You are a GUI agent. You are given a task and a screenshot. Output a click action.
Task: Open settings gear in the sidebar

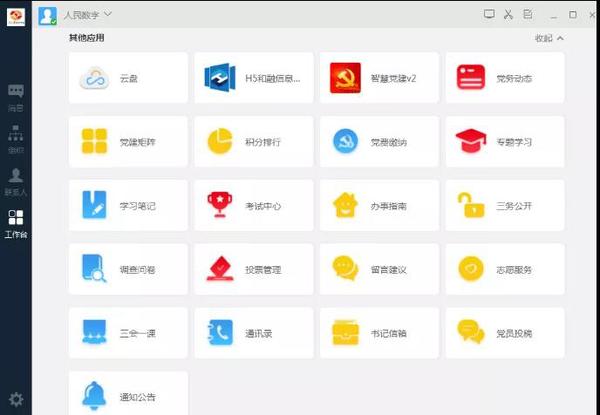pos(15,399)
